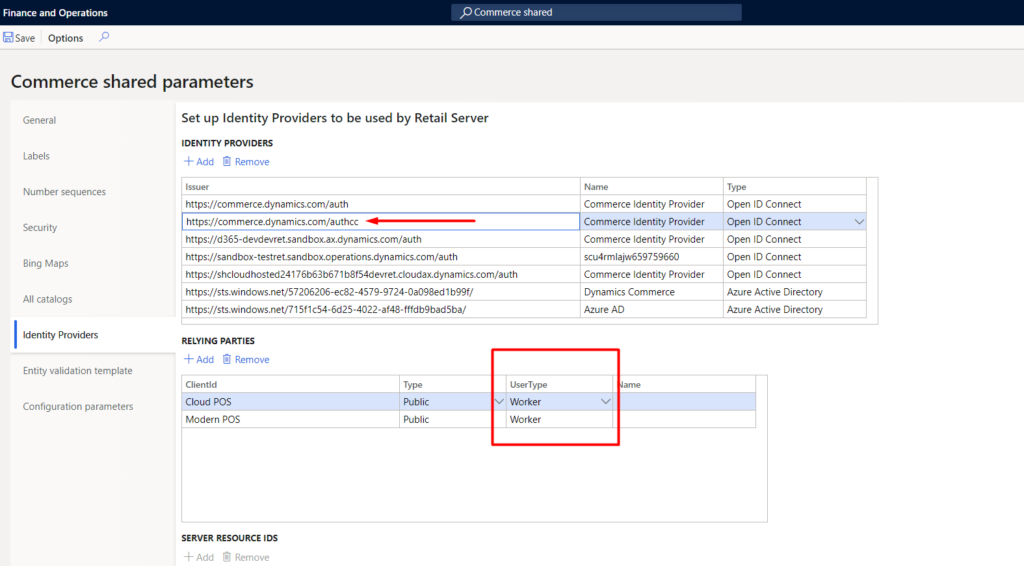Click the trash icon for Identity Providers Remove
The height and width of the screenshot is (566, 1024).
[x=227, y=161]
